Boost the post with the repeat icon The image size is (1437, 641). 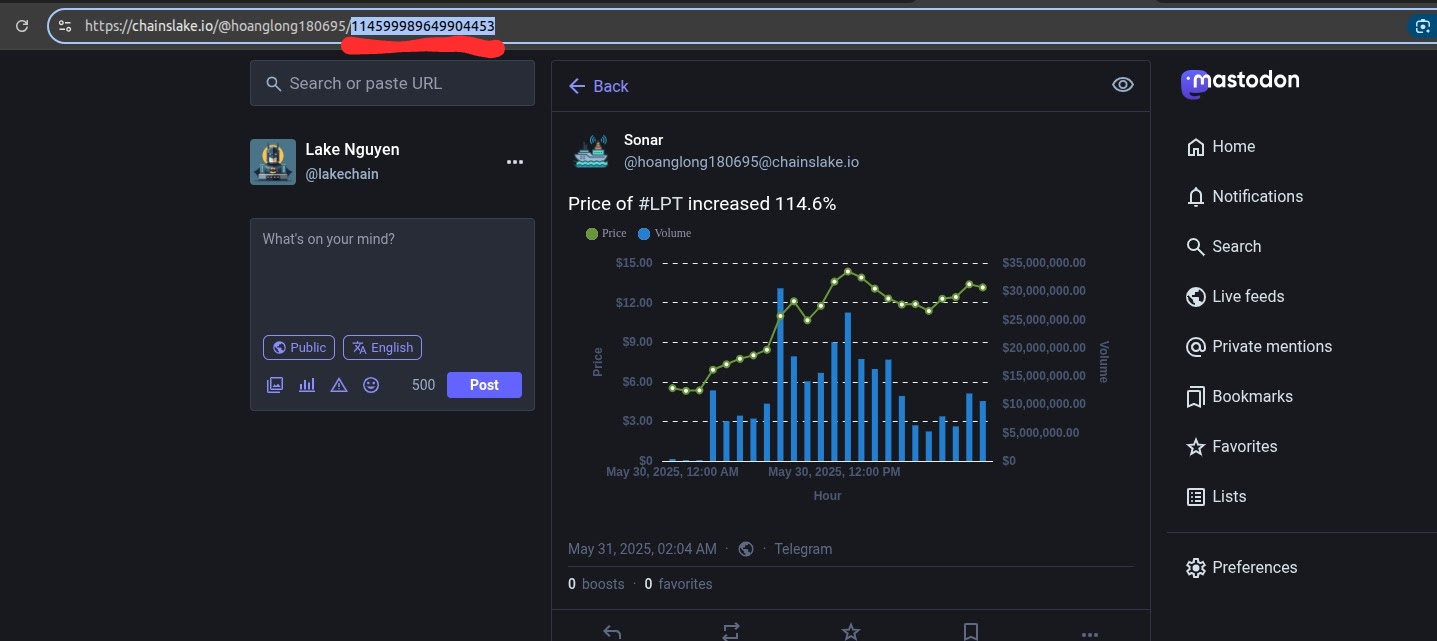click(731, 631)
